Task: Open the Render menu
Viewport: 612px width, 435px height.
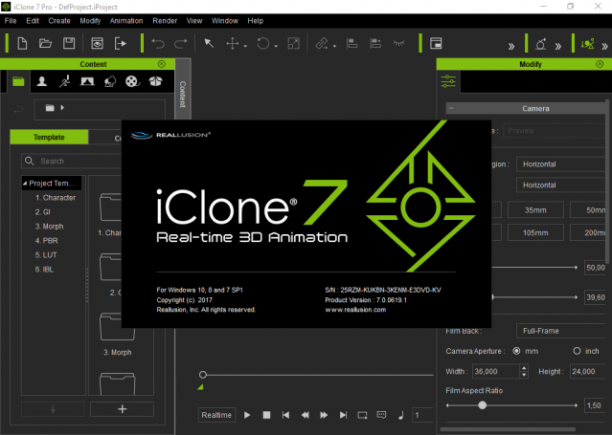Action: click(x=165, y=21)
